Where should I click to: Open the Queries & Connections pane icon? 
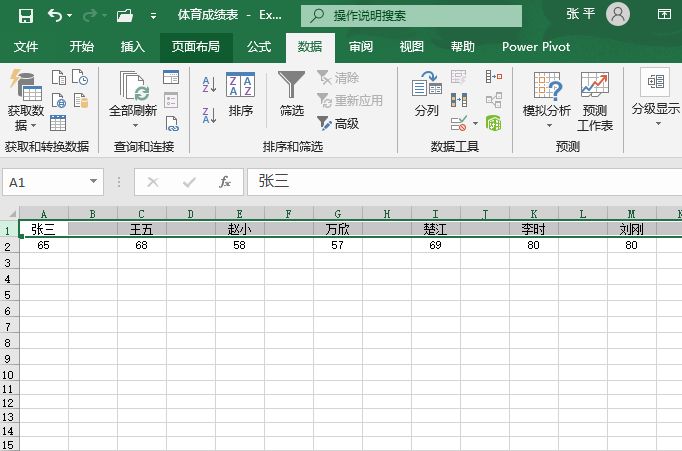coord(171,77)
